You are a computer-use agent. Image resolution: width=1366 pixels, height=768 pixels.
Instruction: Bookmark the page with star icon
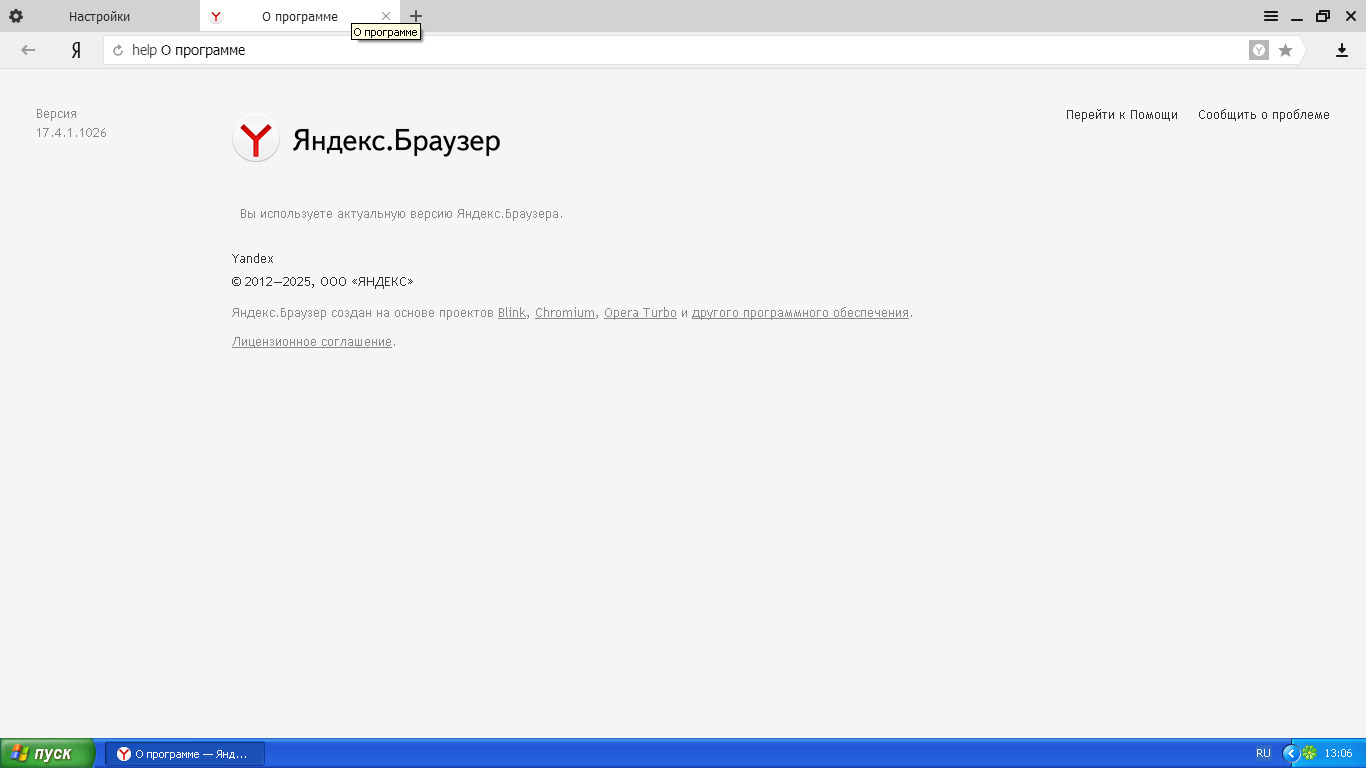[x=1286, y=50]
